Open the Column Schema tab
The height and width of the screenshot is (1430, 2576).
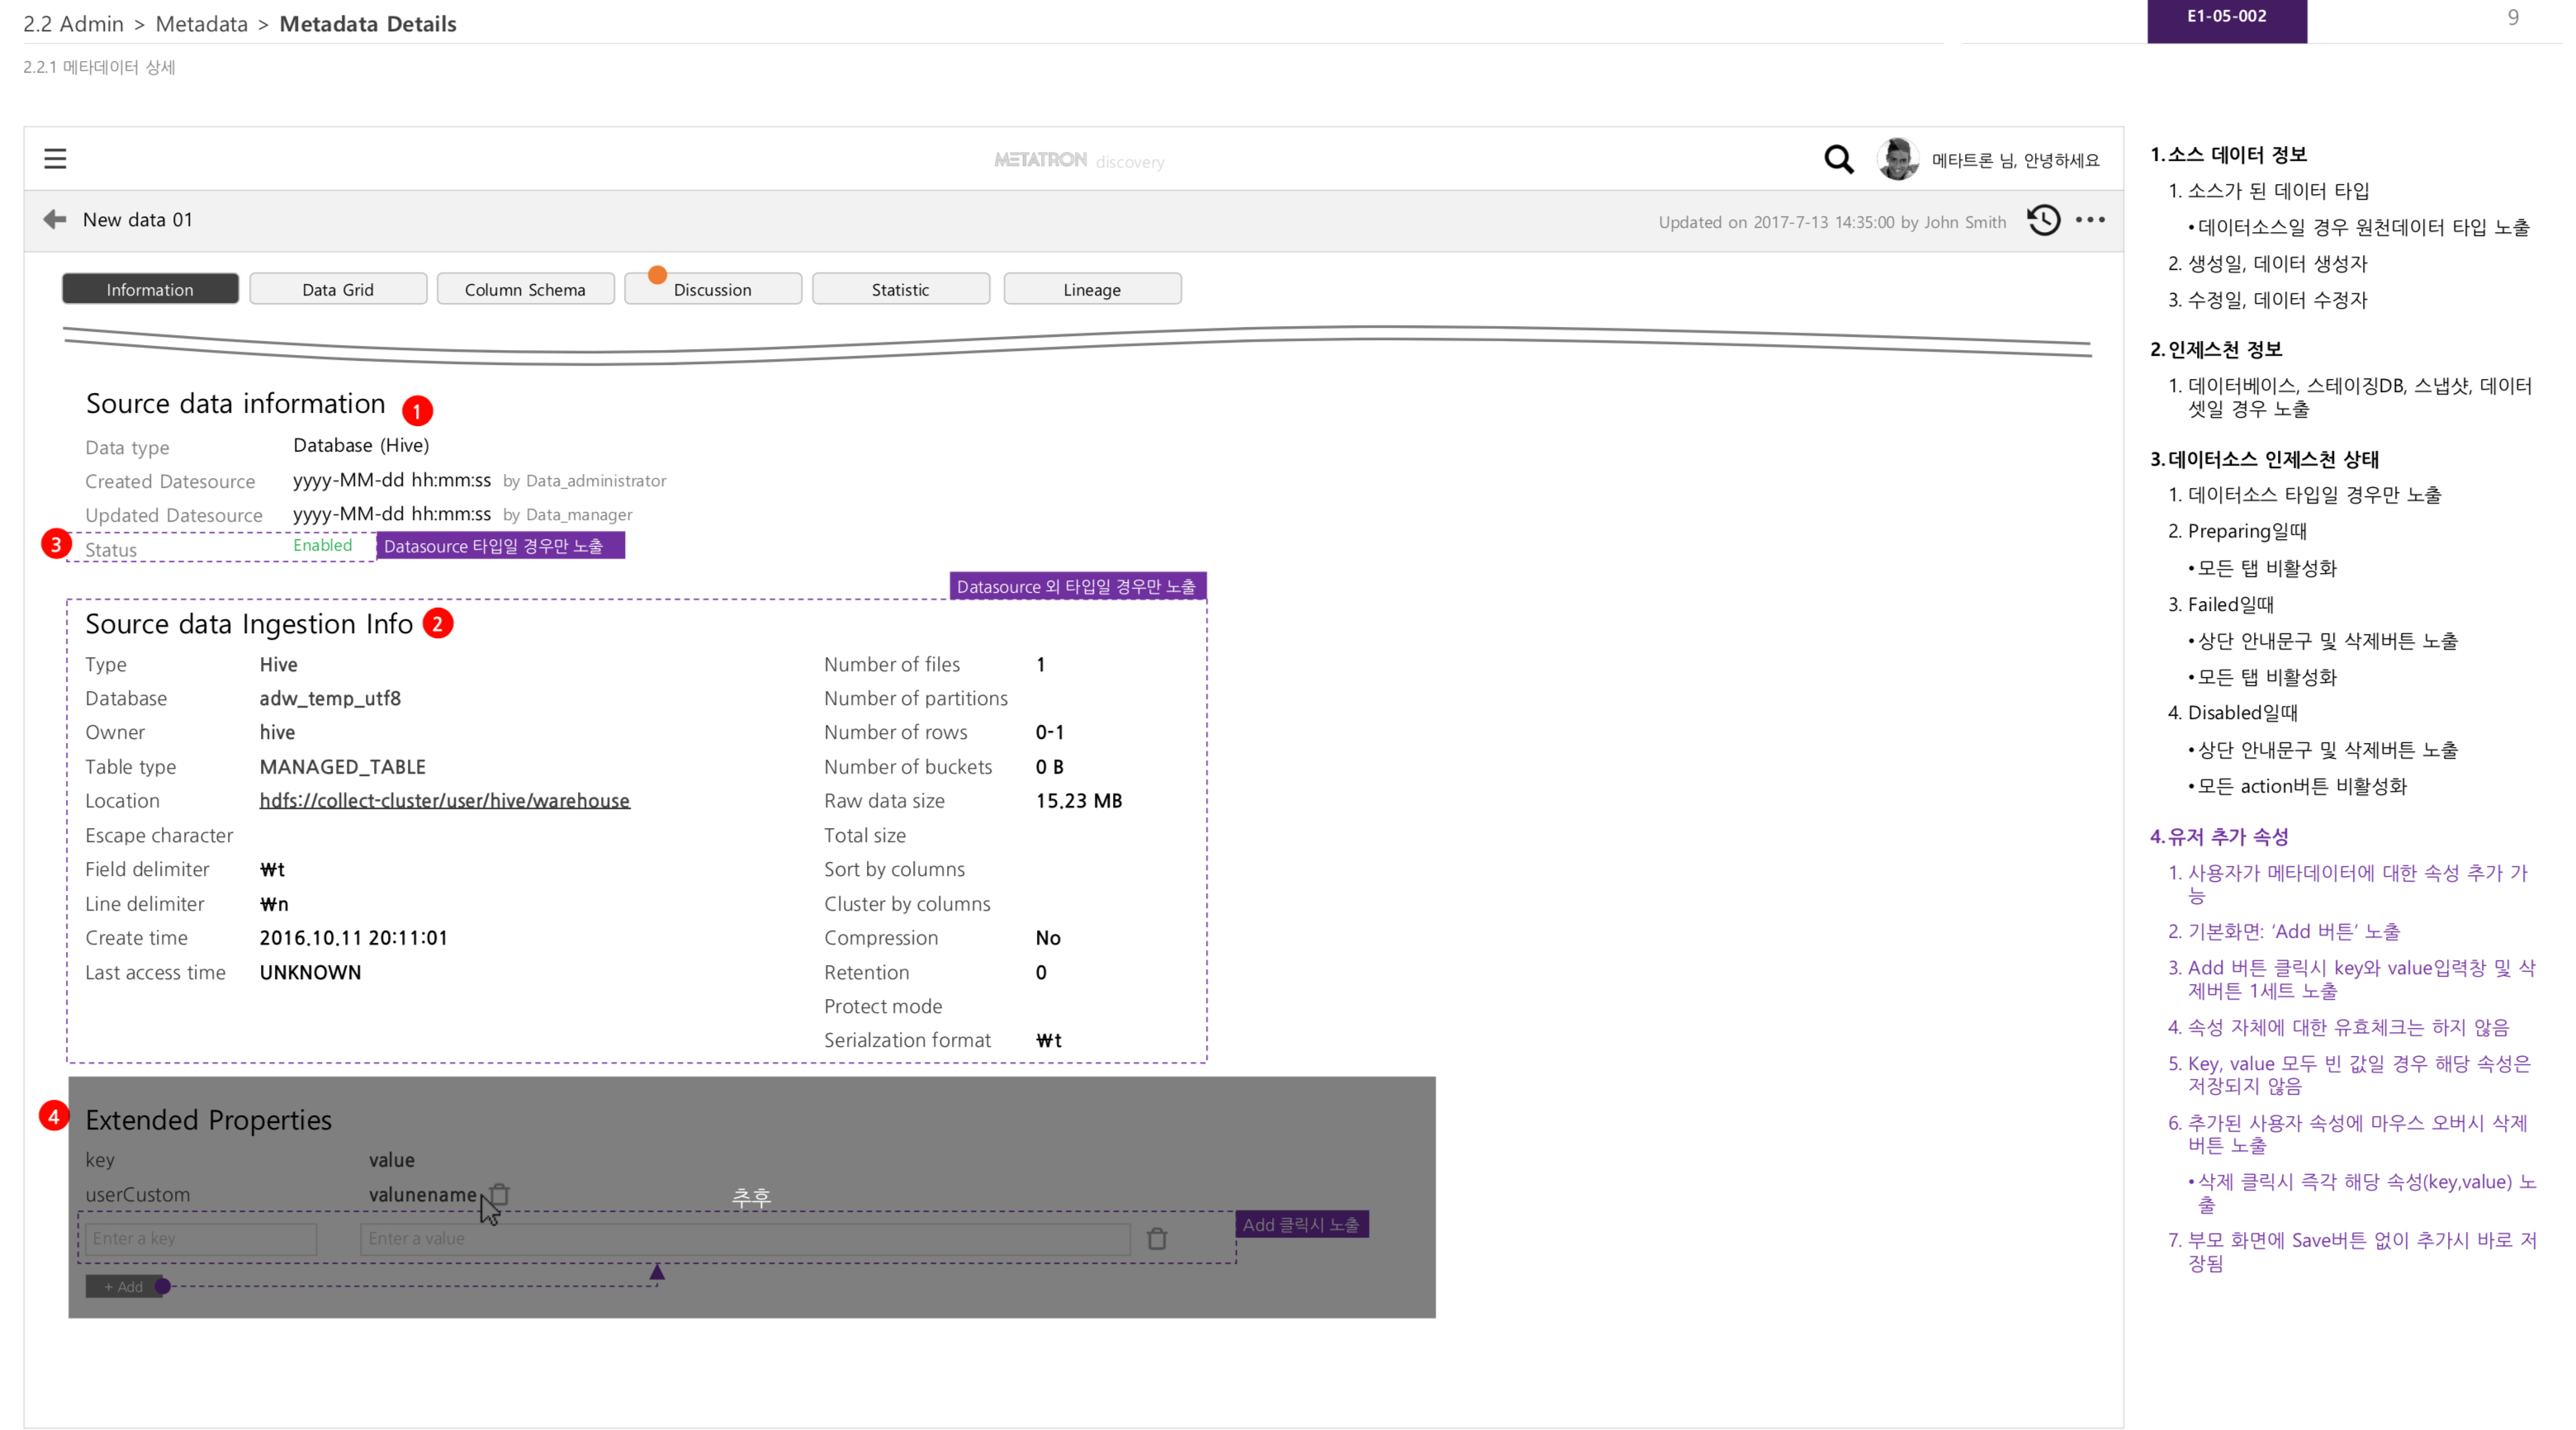click(x=525, y=289)
